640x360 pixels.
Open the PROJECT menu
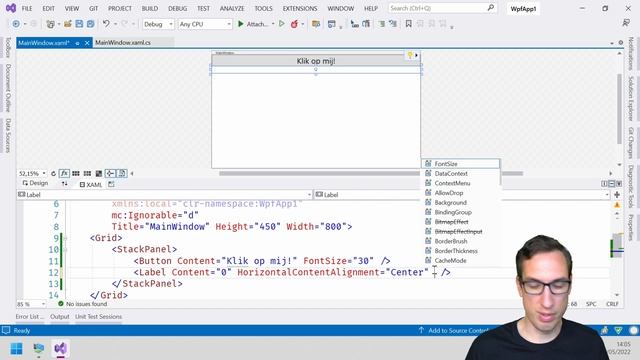coord(120,8)
